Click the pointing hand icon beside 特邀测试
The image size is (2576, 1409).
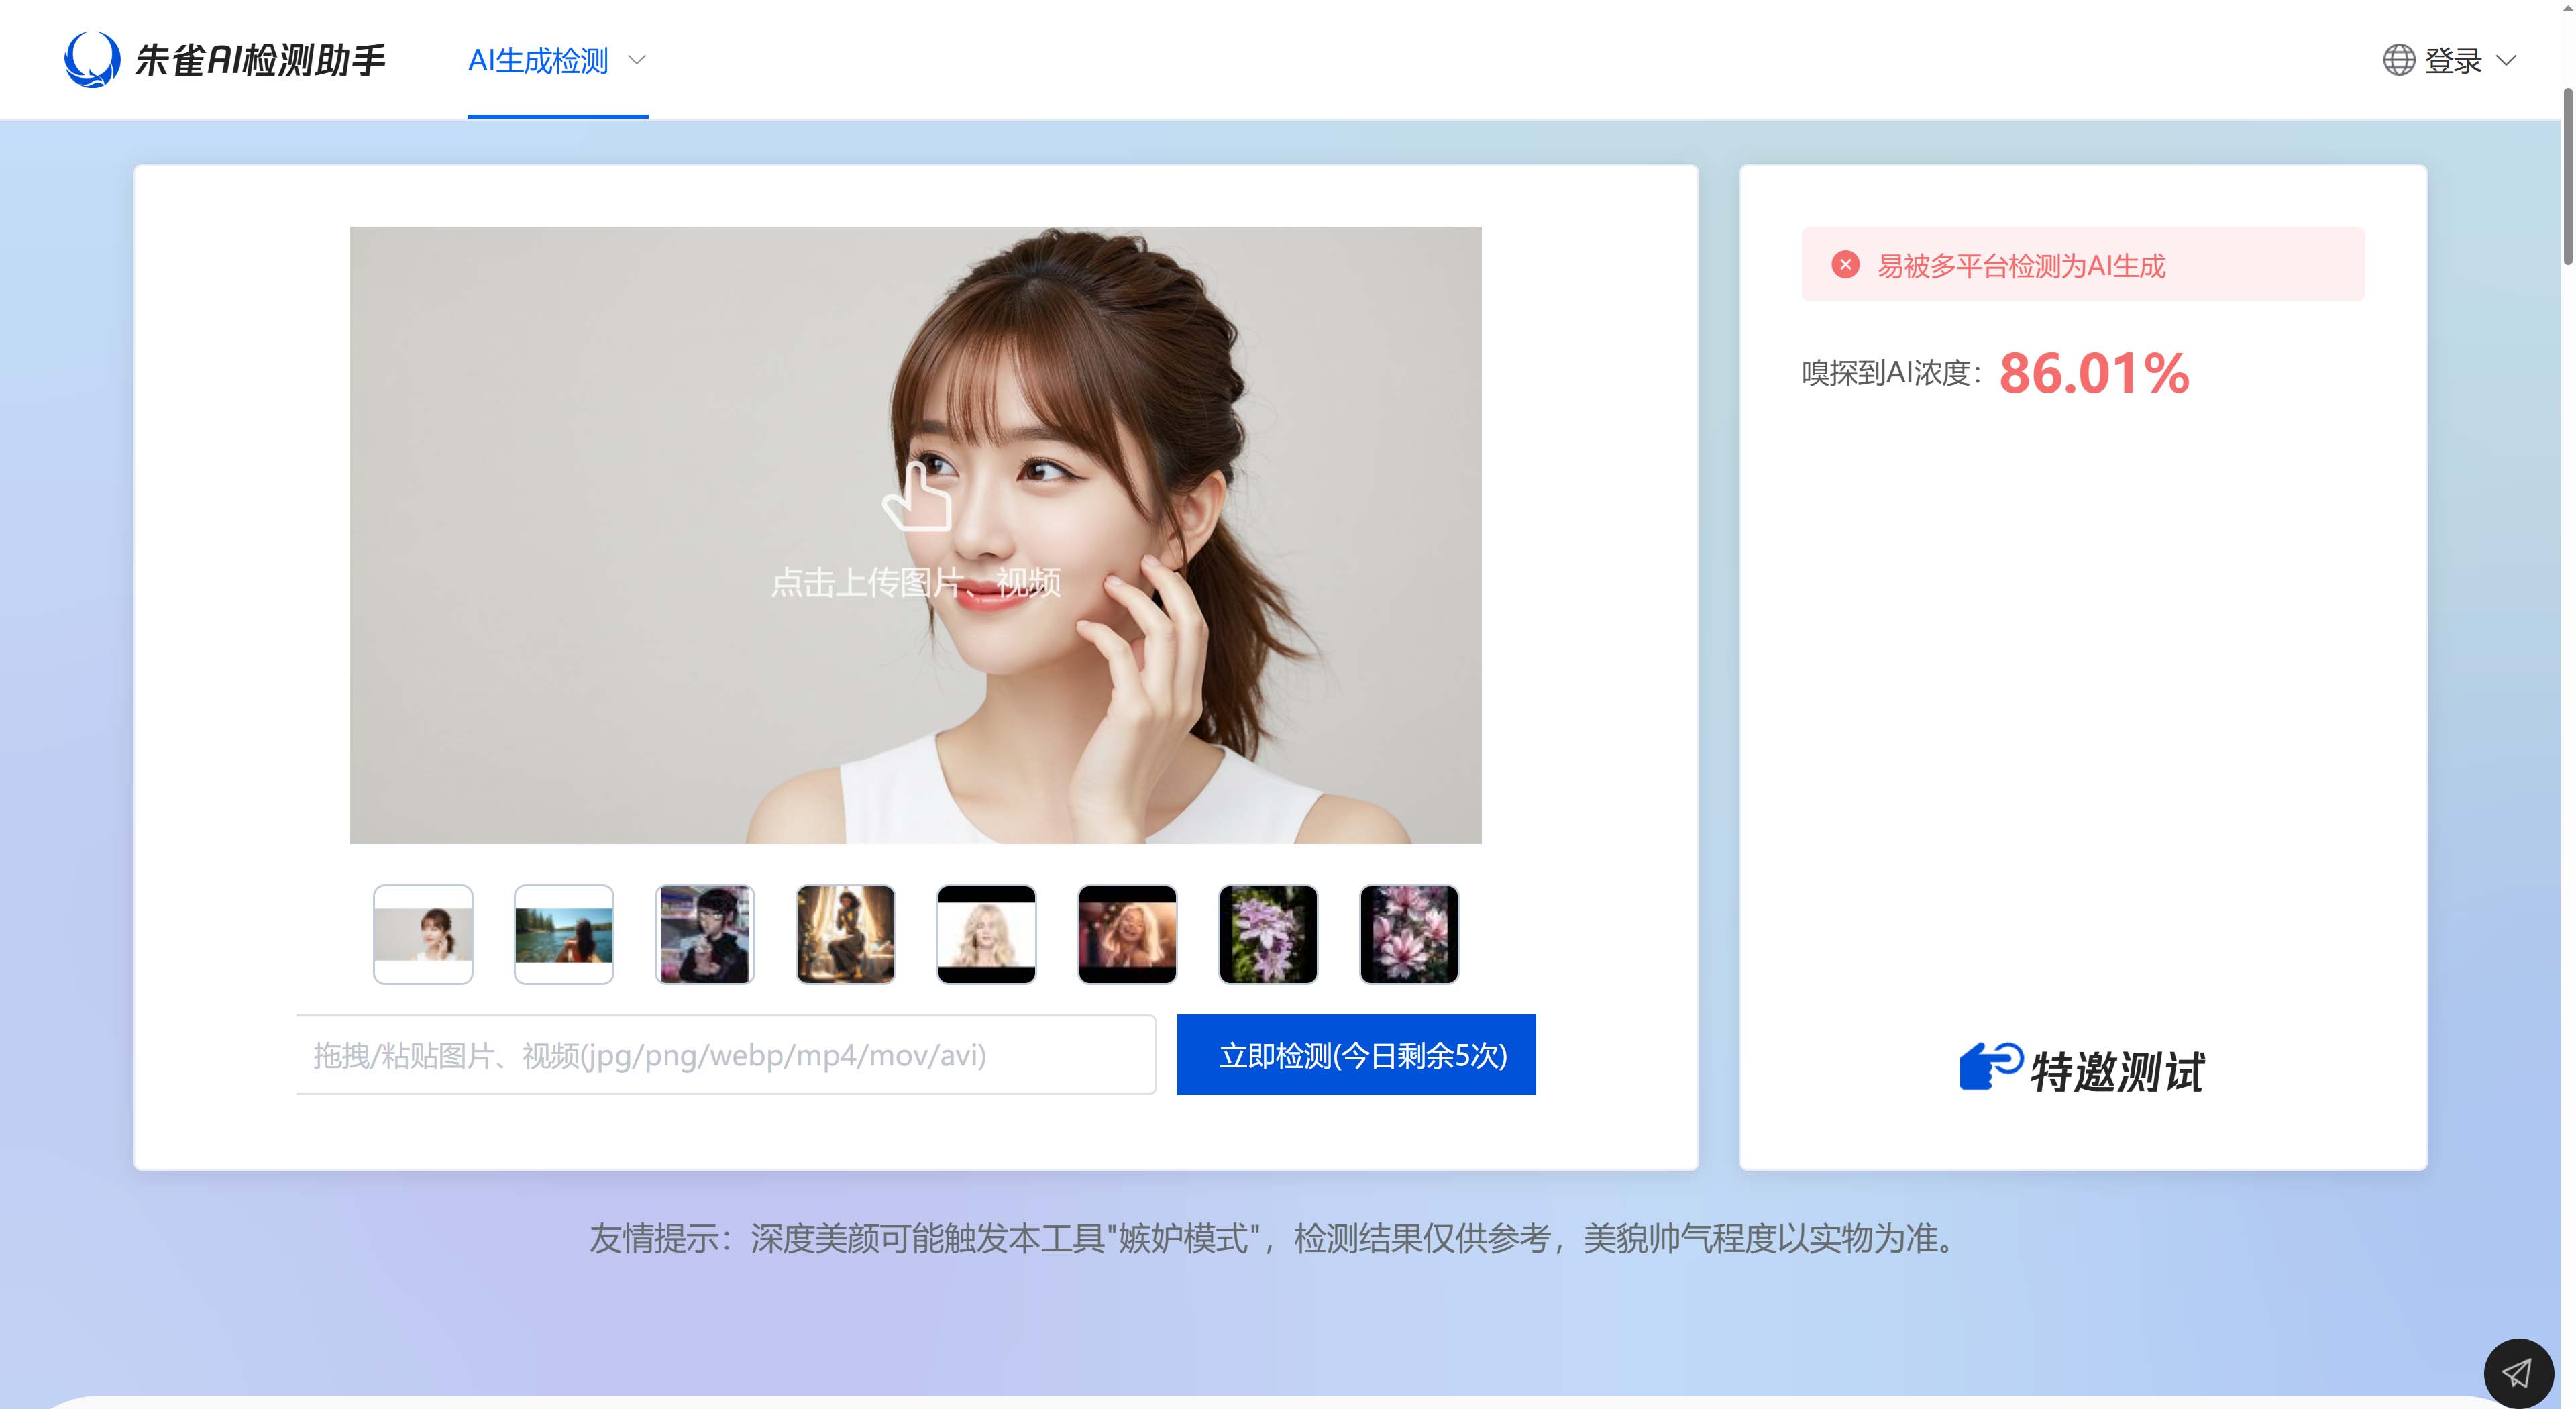click(x=1990, y=1066)
